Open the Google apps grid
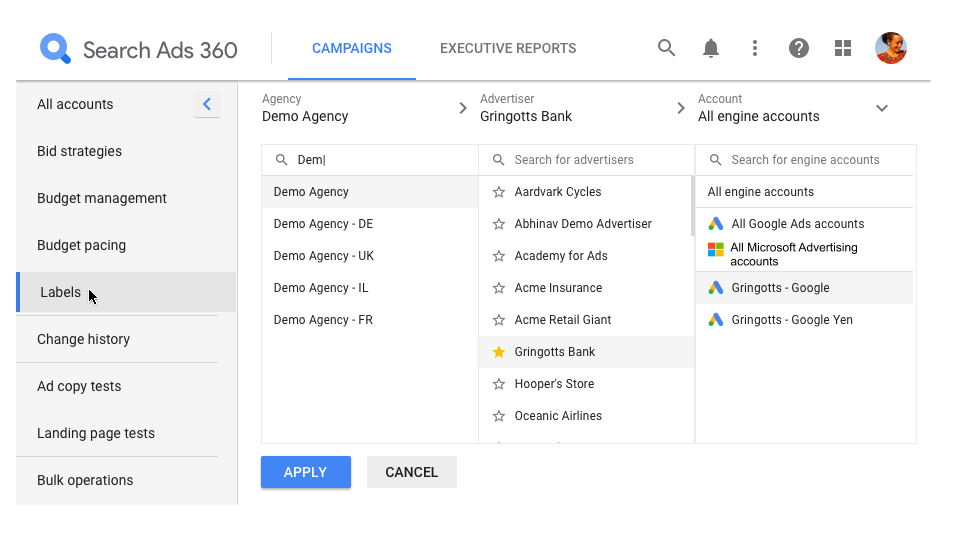 [843, 48]
